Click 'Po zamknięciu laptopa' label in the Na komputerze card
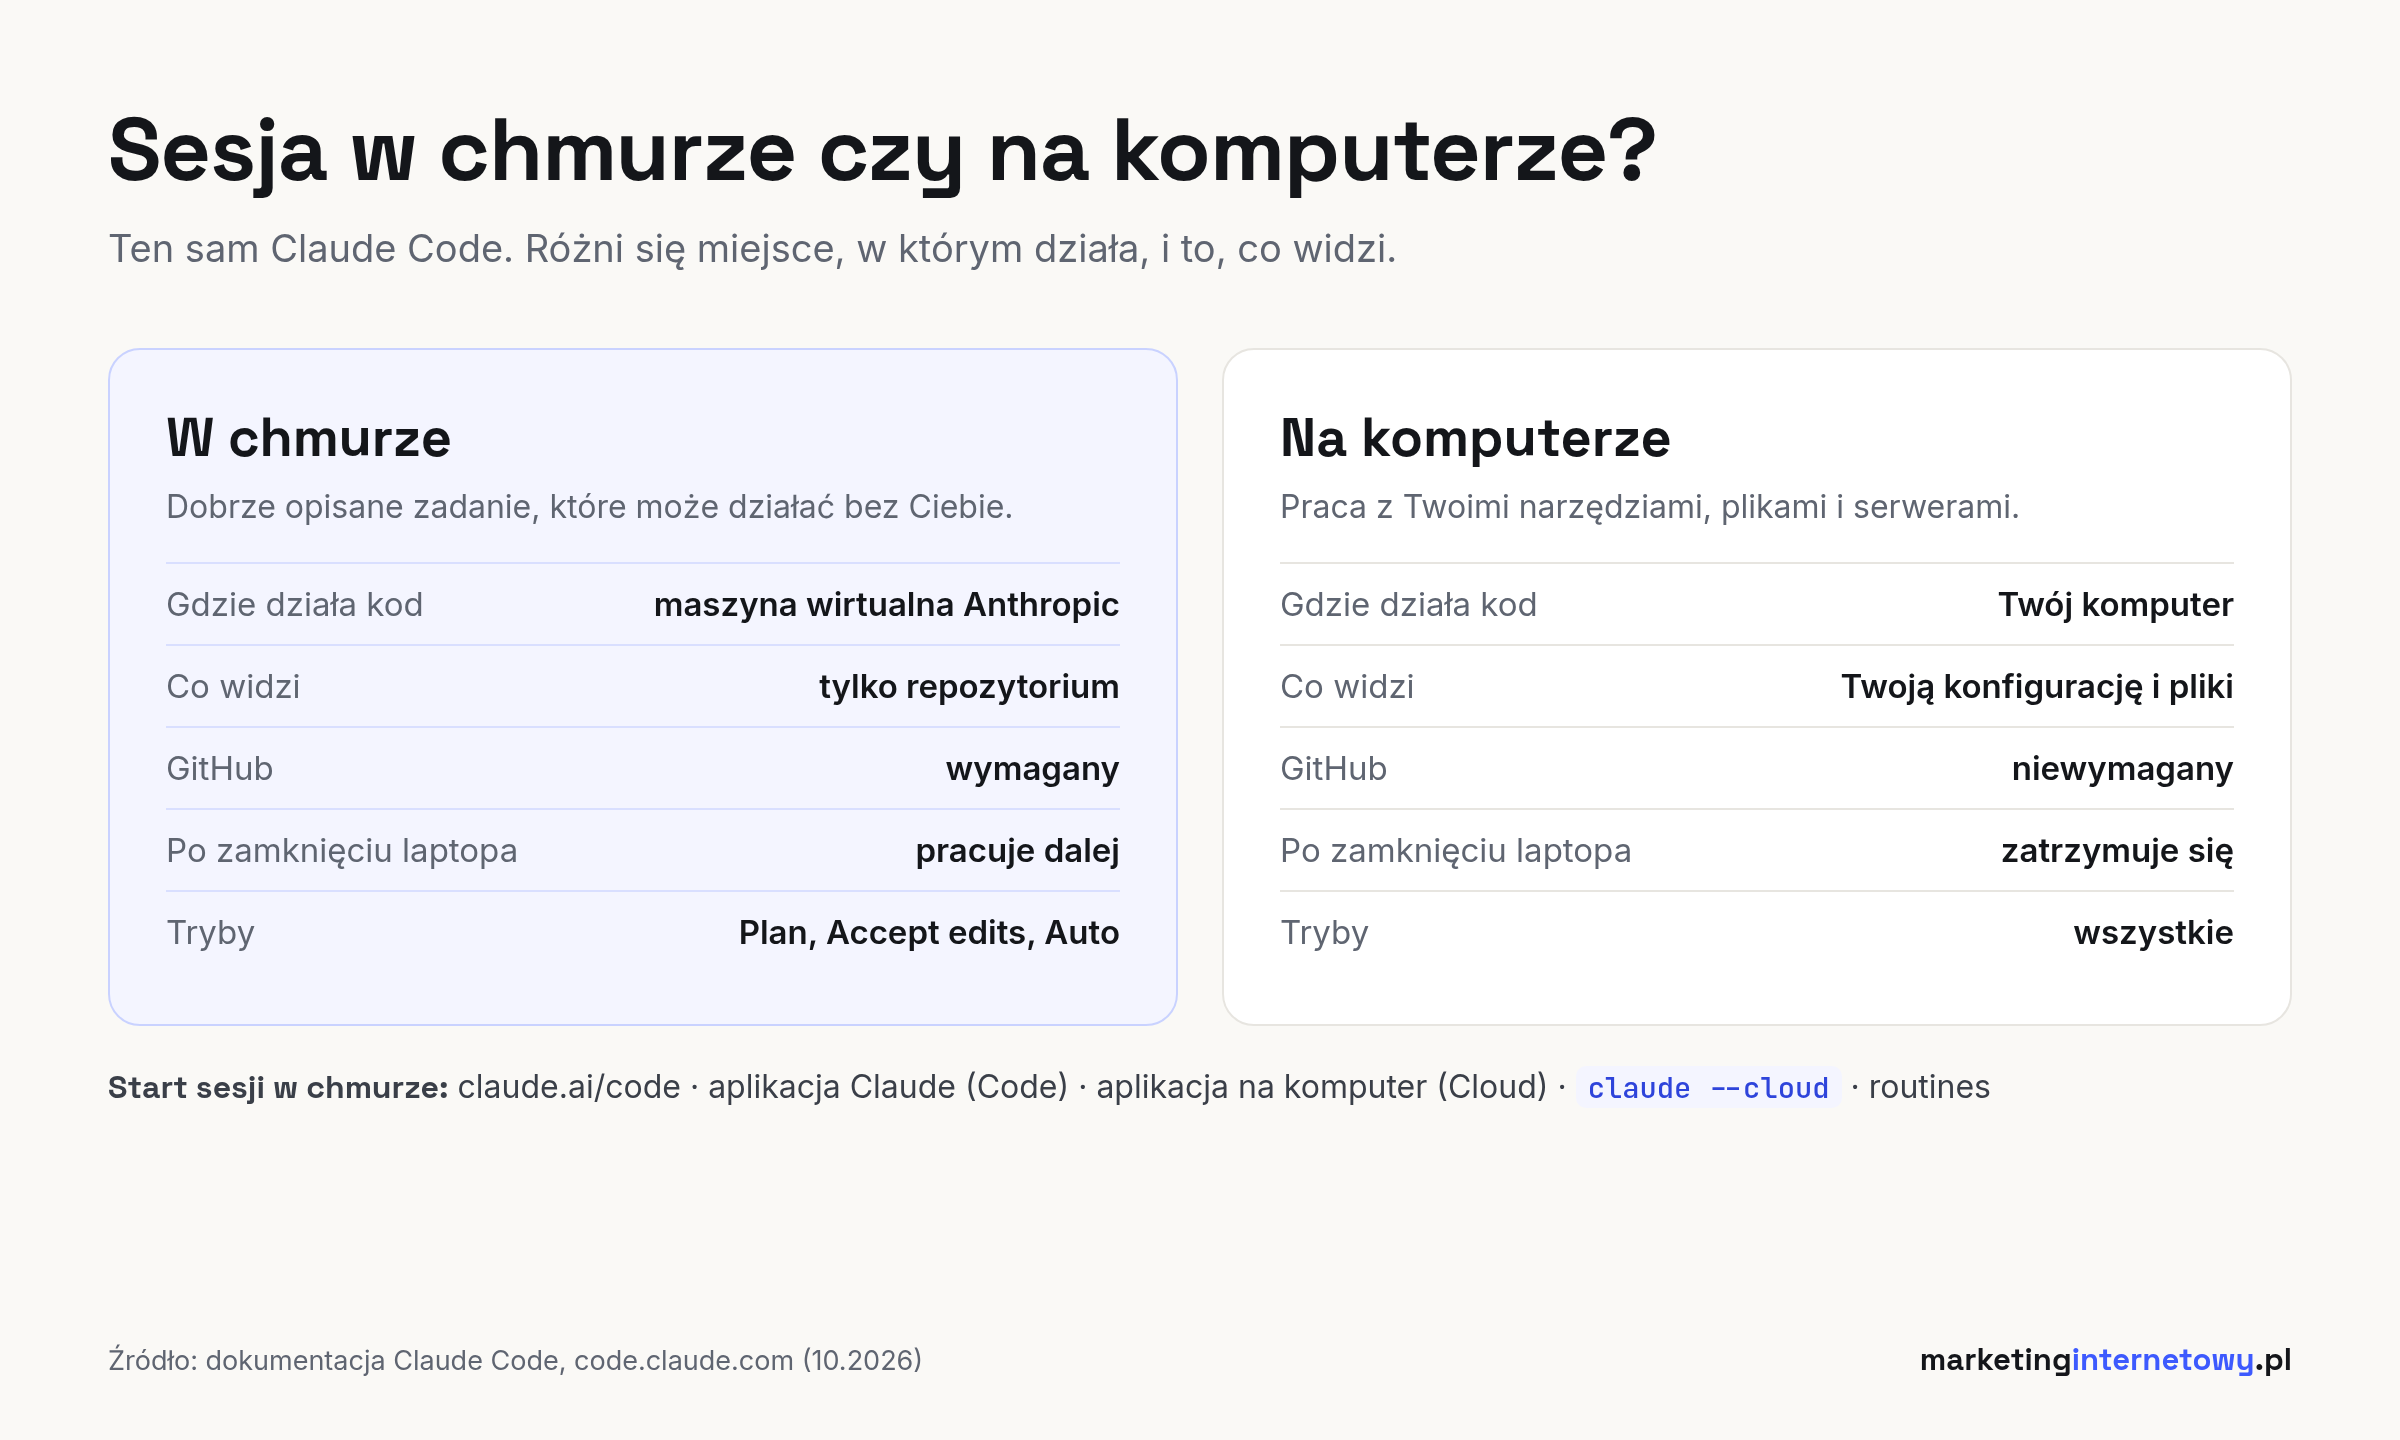 coord(1455,851)
